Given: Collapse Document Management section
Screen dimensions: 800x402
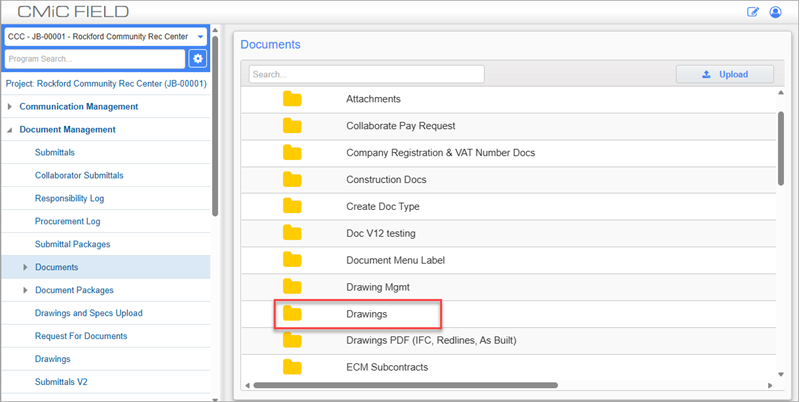Looking at the screenshot, I should 10,130.
